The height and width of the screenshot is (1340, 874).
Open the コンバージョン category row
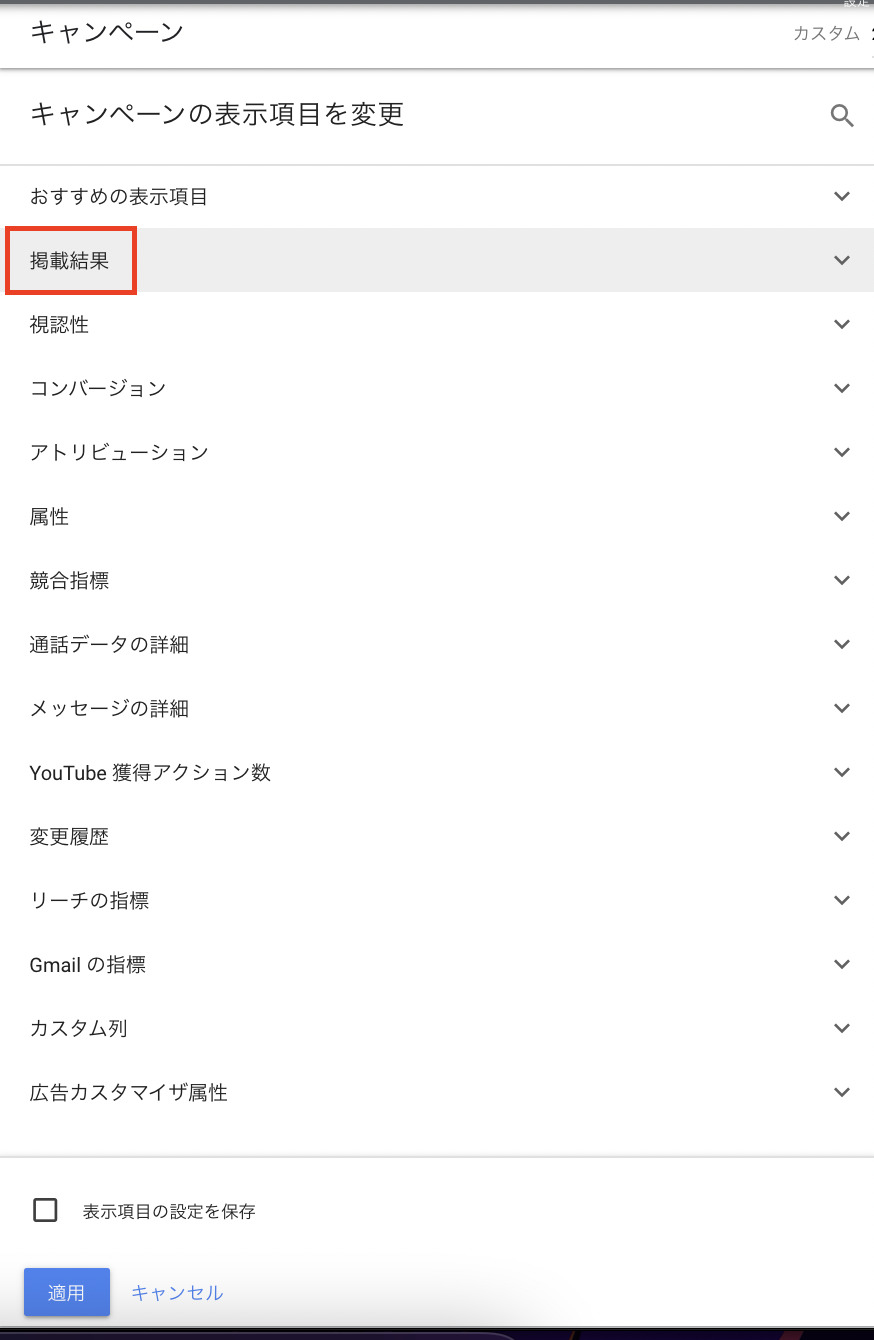tap(98, 388)
